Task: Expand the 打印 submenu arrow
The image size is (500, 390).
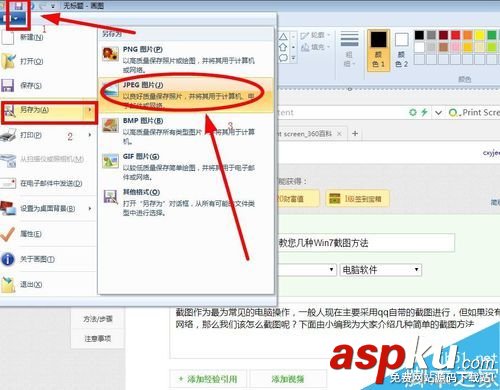Action: click(x=90, y=135)
